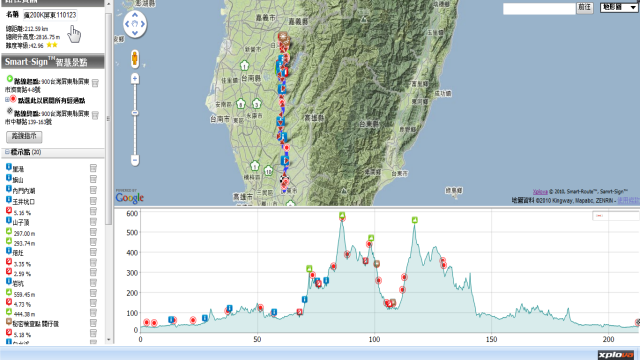This screenshot has height=360, width=640.
Task: Click the red slope icon beside 5.16 %
Action: tap(9, 210)
